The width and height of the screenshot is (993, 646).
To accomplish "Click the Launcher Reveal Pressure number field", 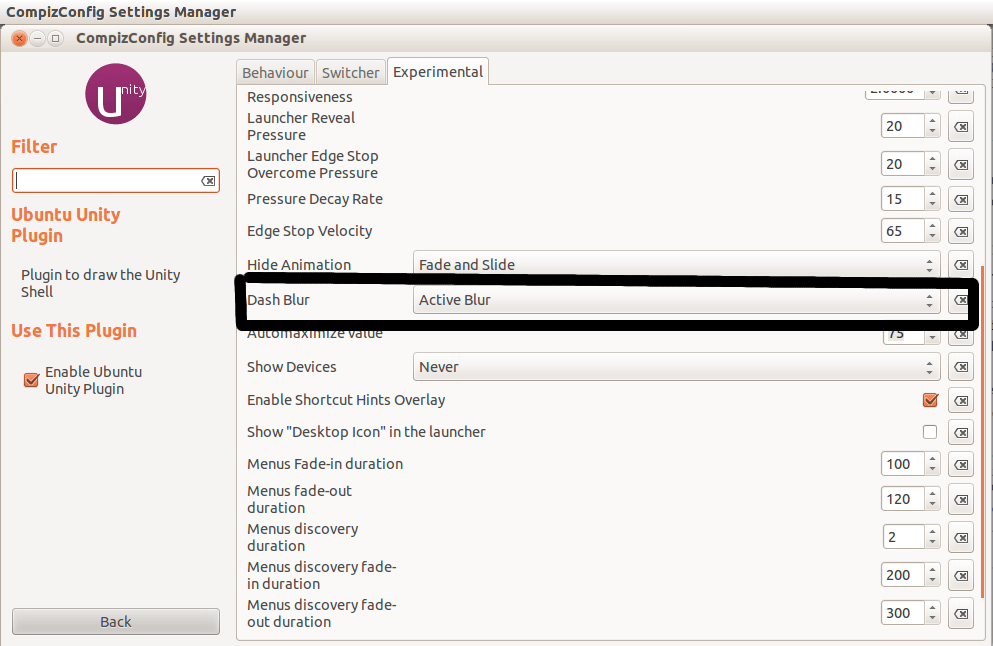I will pyautogui.click(x=903, y=126).
